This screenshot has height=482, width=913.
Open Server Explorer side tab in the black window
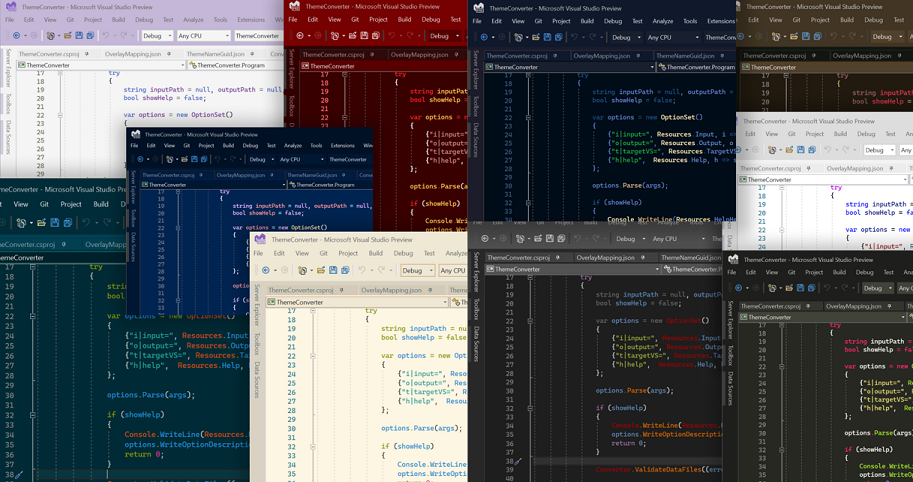(730, 320)
